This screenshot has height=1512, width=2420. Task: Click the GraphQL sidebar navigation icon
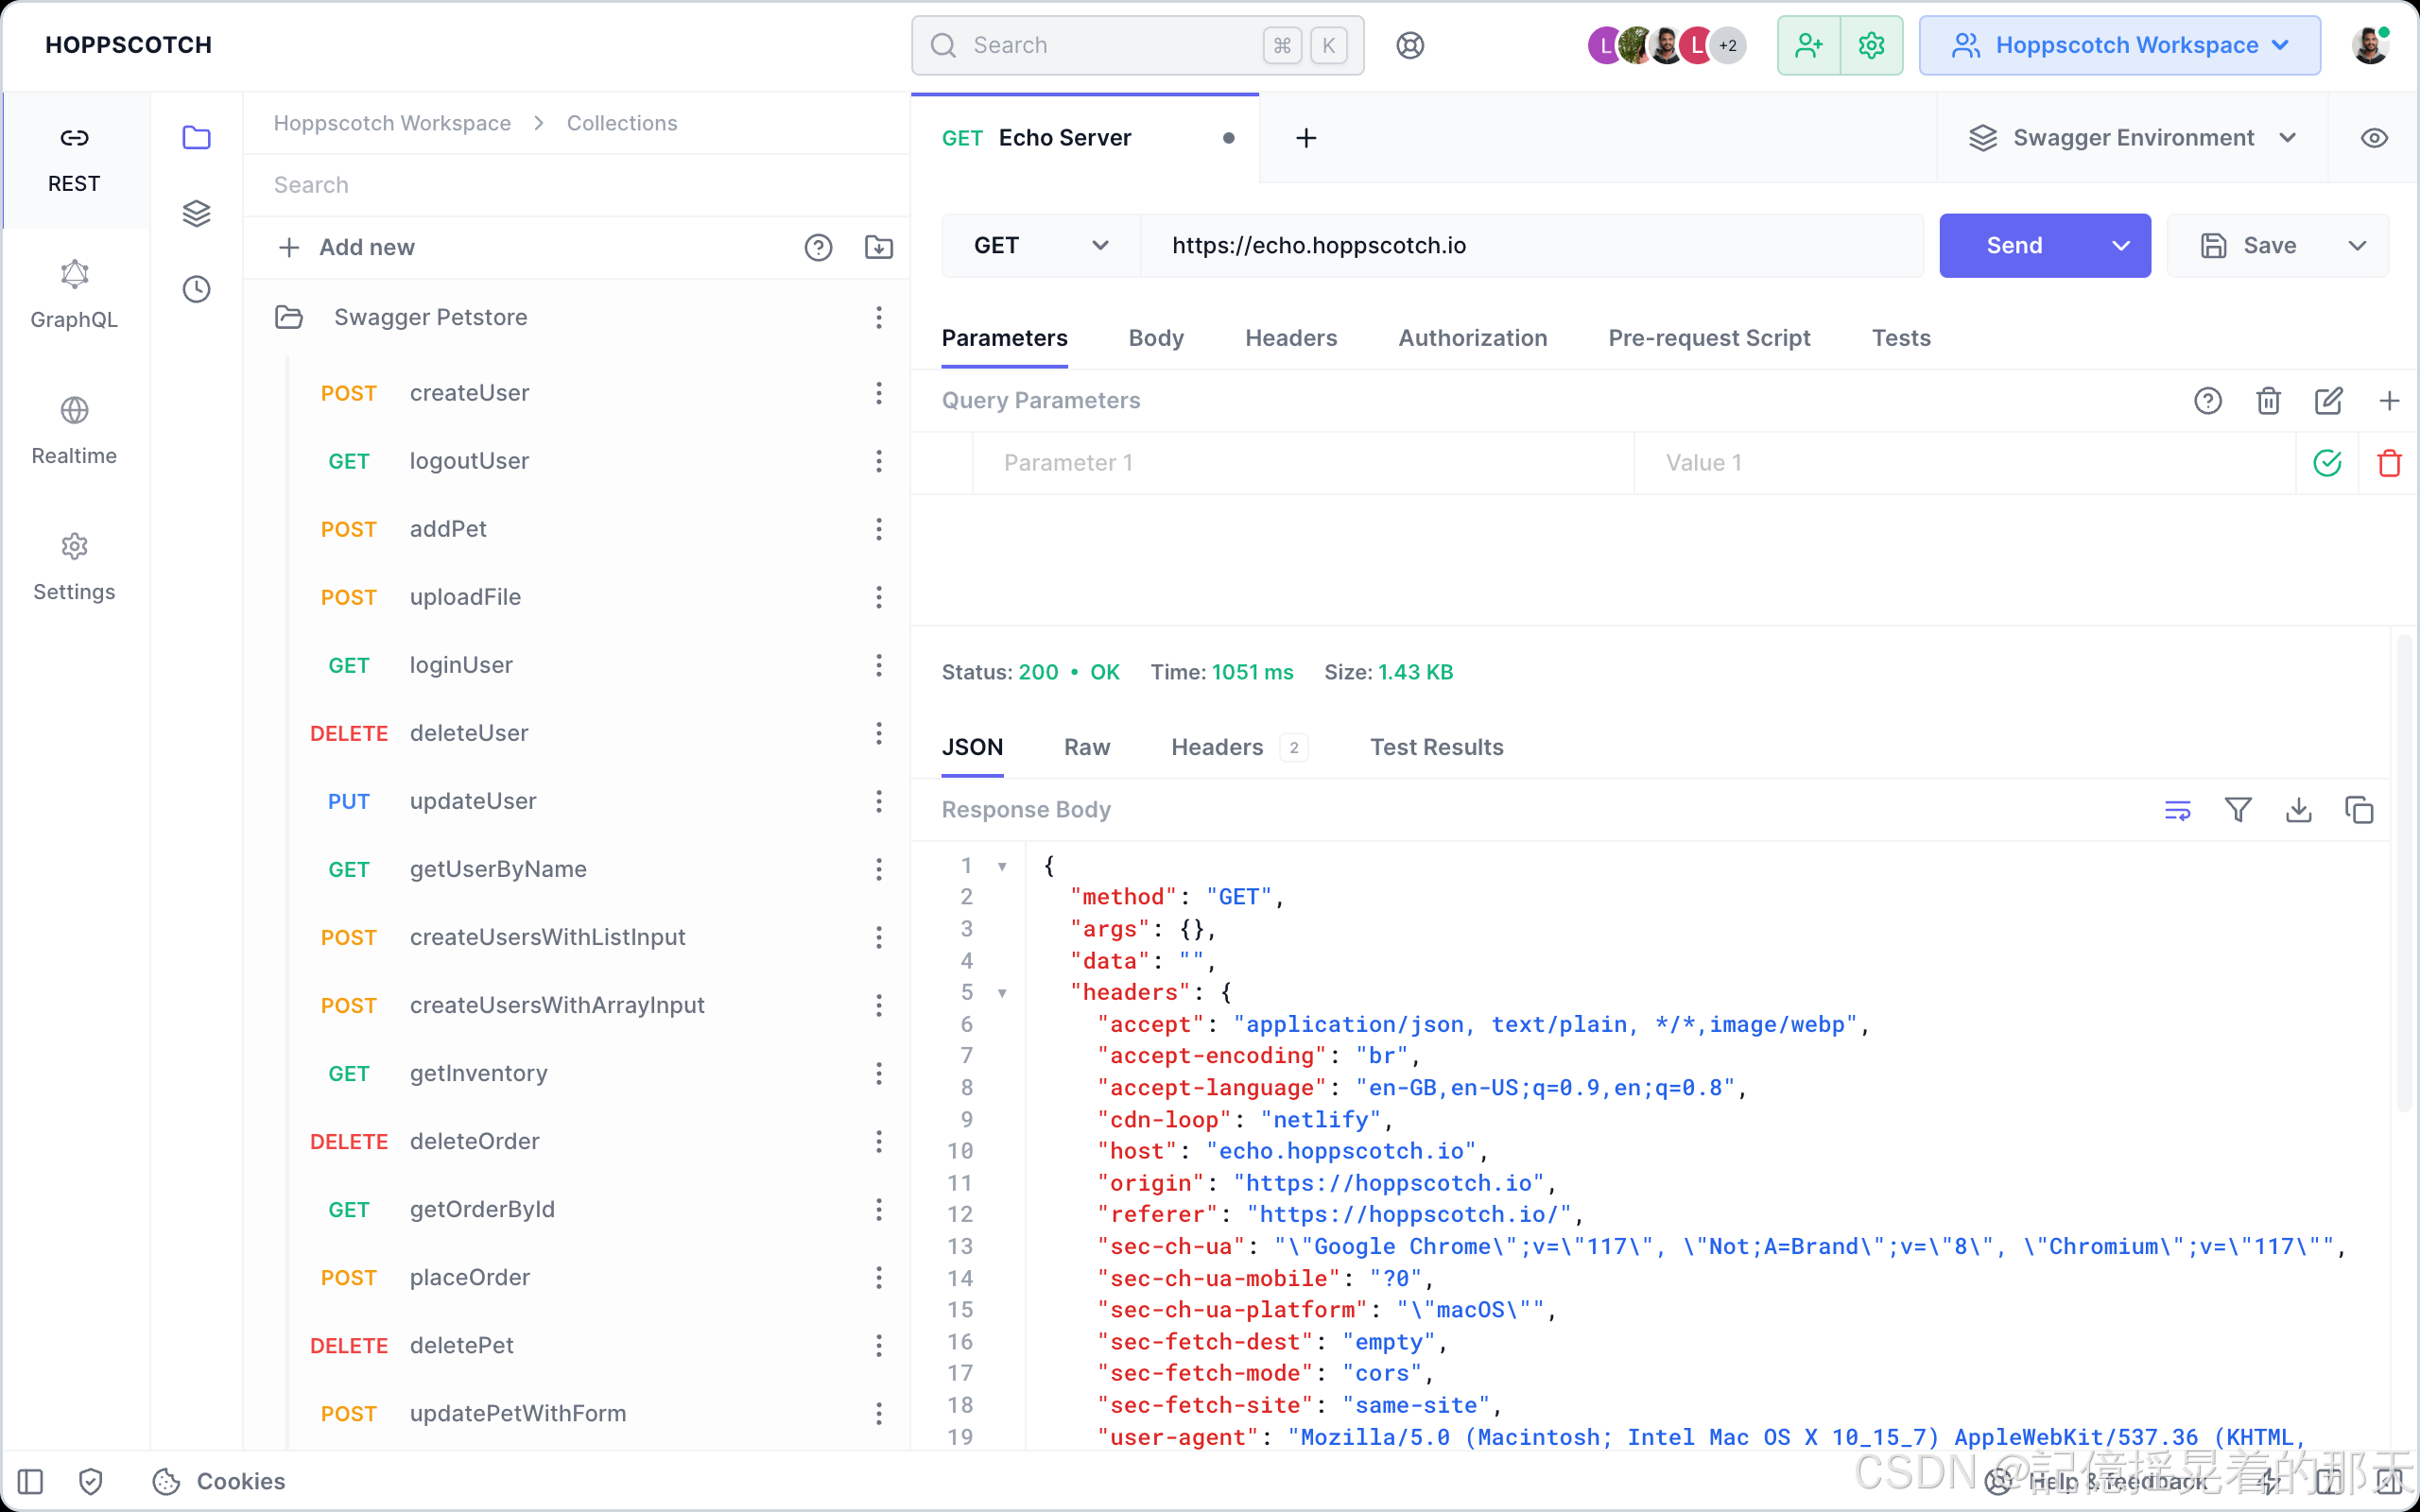pyautogui.click(x=75, y=273)
